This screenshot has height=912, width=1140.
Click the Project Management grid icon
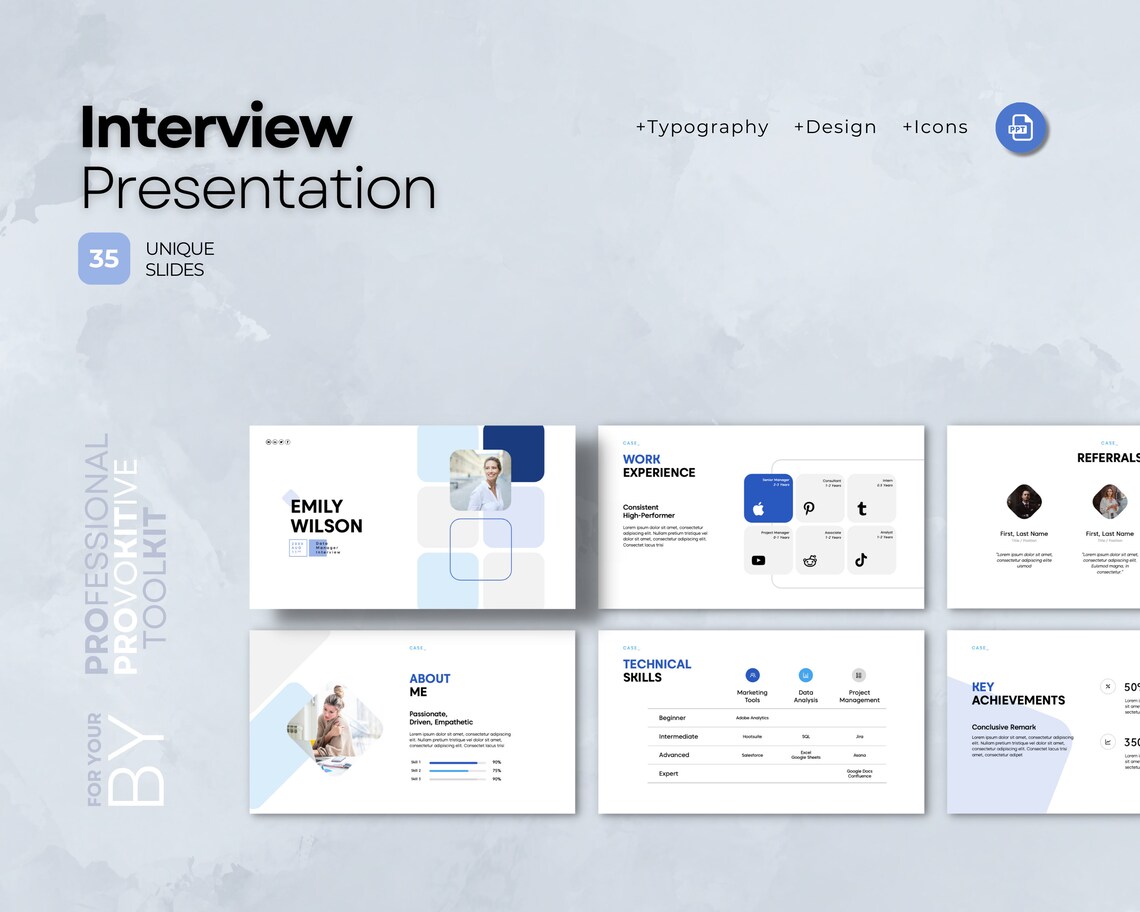point(859,675)
